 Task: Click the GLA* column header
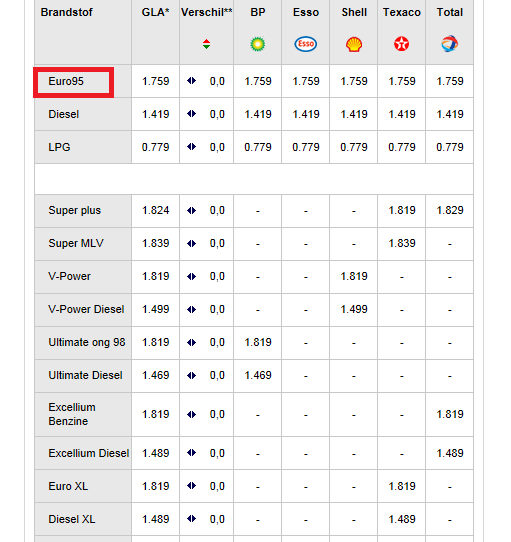tap(155, 12)
